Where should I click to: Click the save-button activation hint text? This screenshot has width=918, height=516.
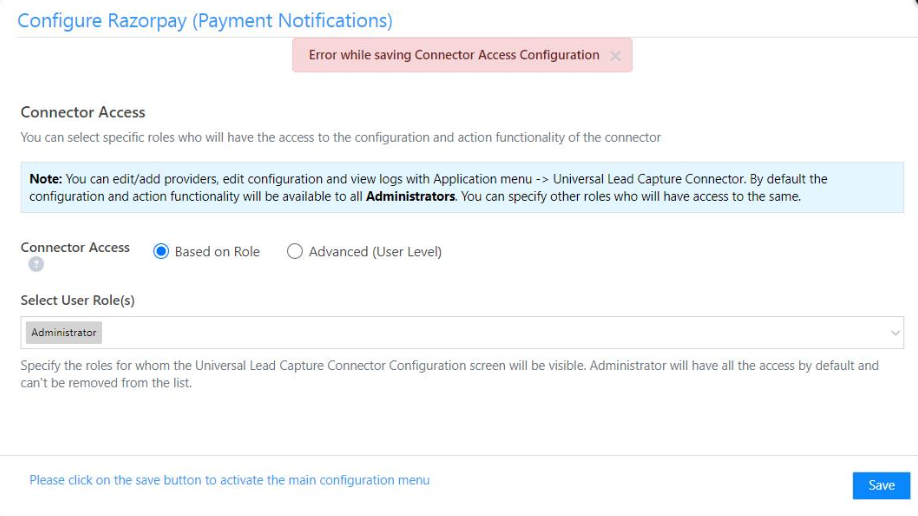(229, 480)
